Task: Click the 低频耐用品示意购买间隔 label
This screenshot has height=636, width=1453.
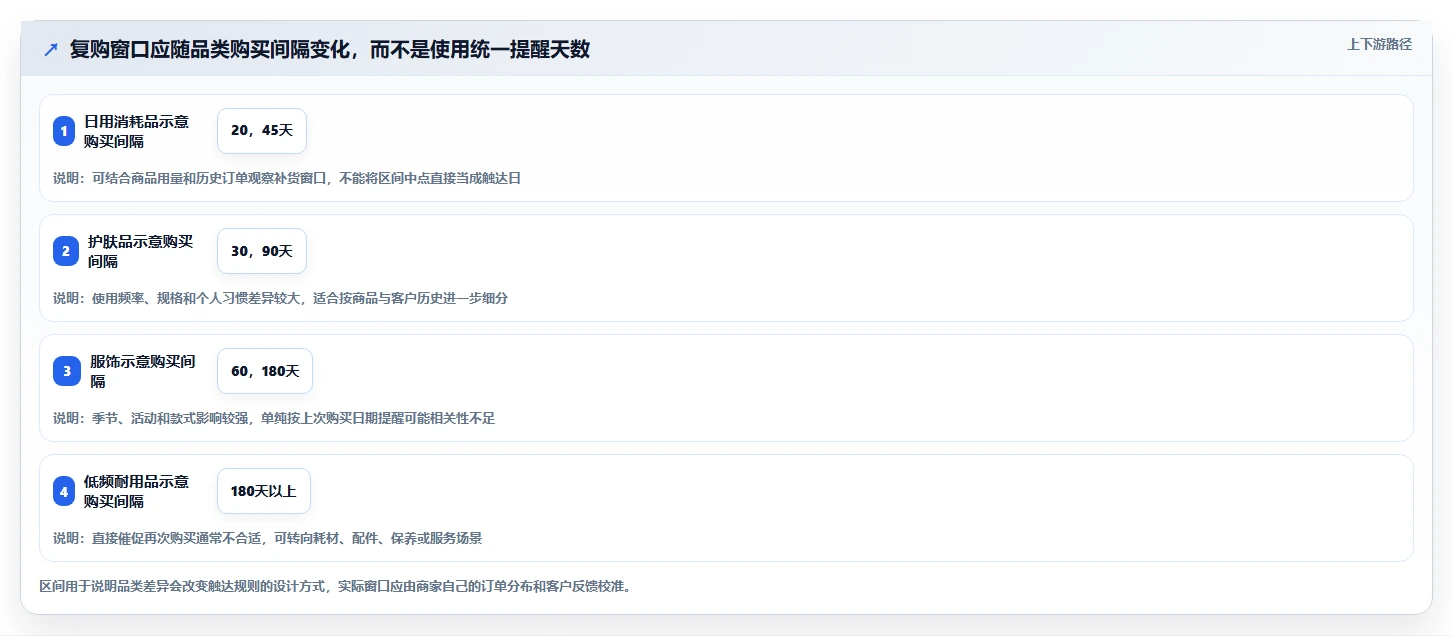Action: pos(136,491)
